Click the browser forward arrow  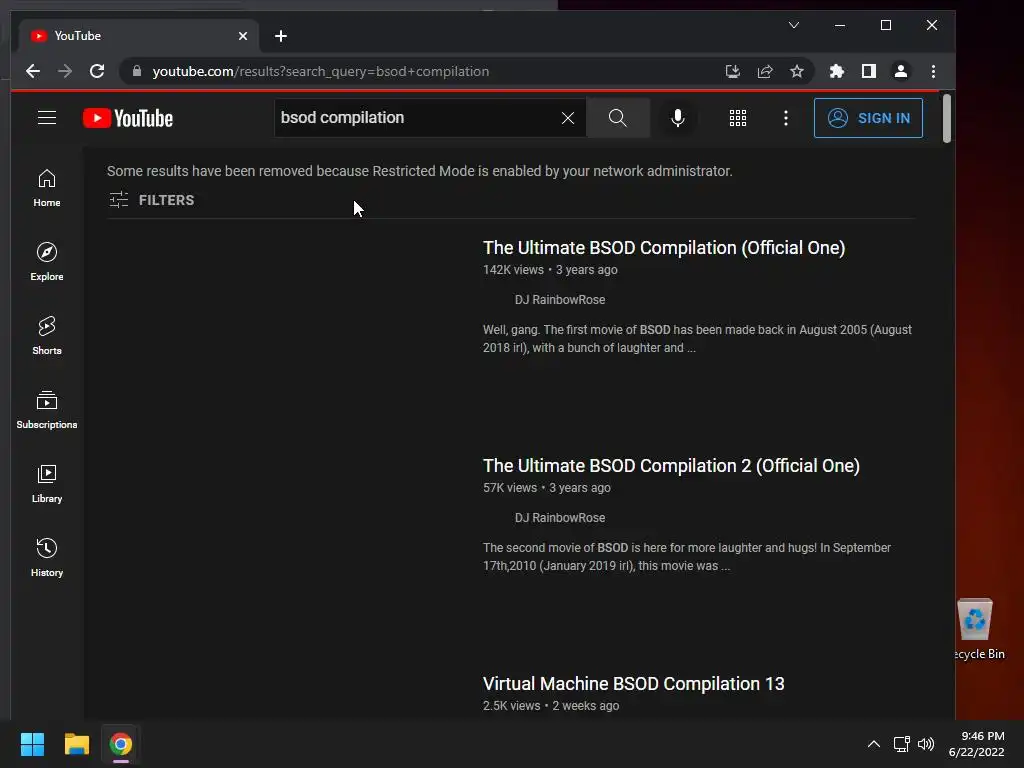click(x=65, y=71)
